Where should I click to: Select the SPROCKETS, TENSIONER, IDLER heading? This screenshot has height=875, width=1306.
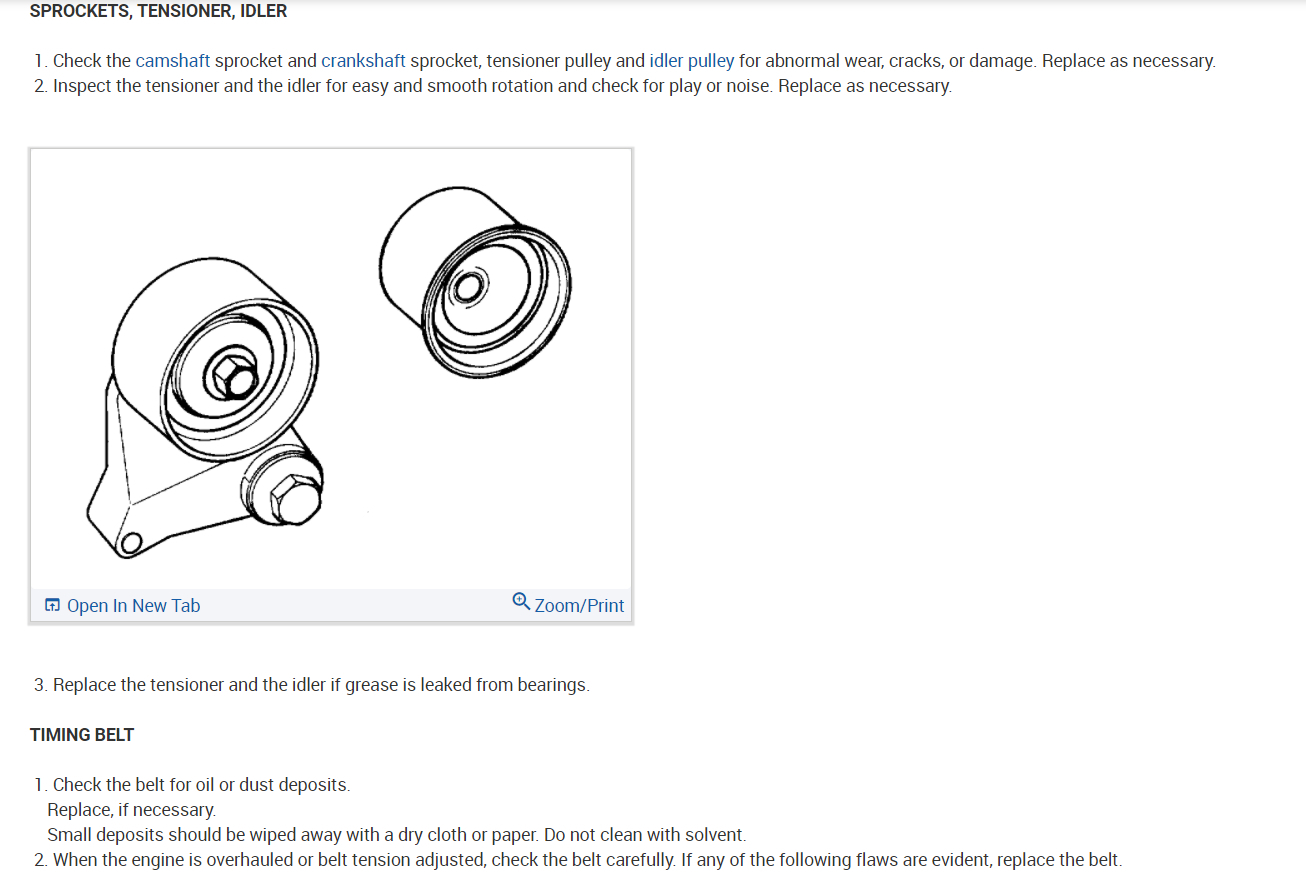(x=159, y=12)
